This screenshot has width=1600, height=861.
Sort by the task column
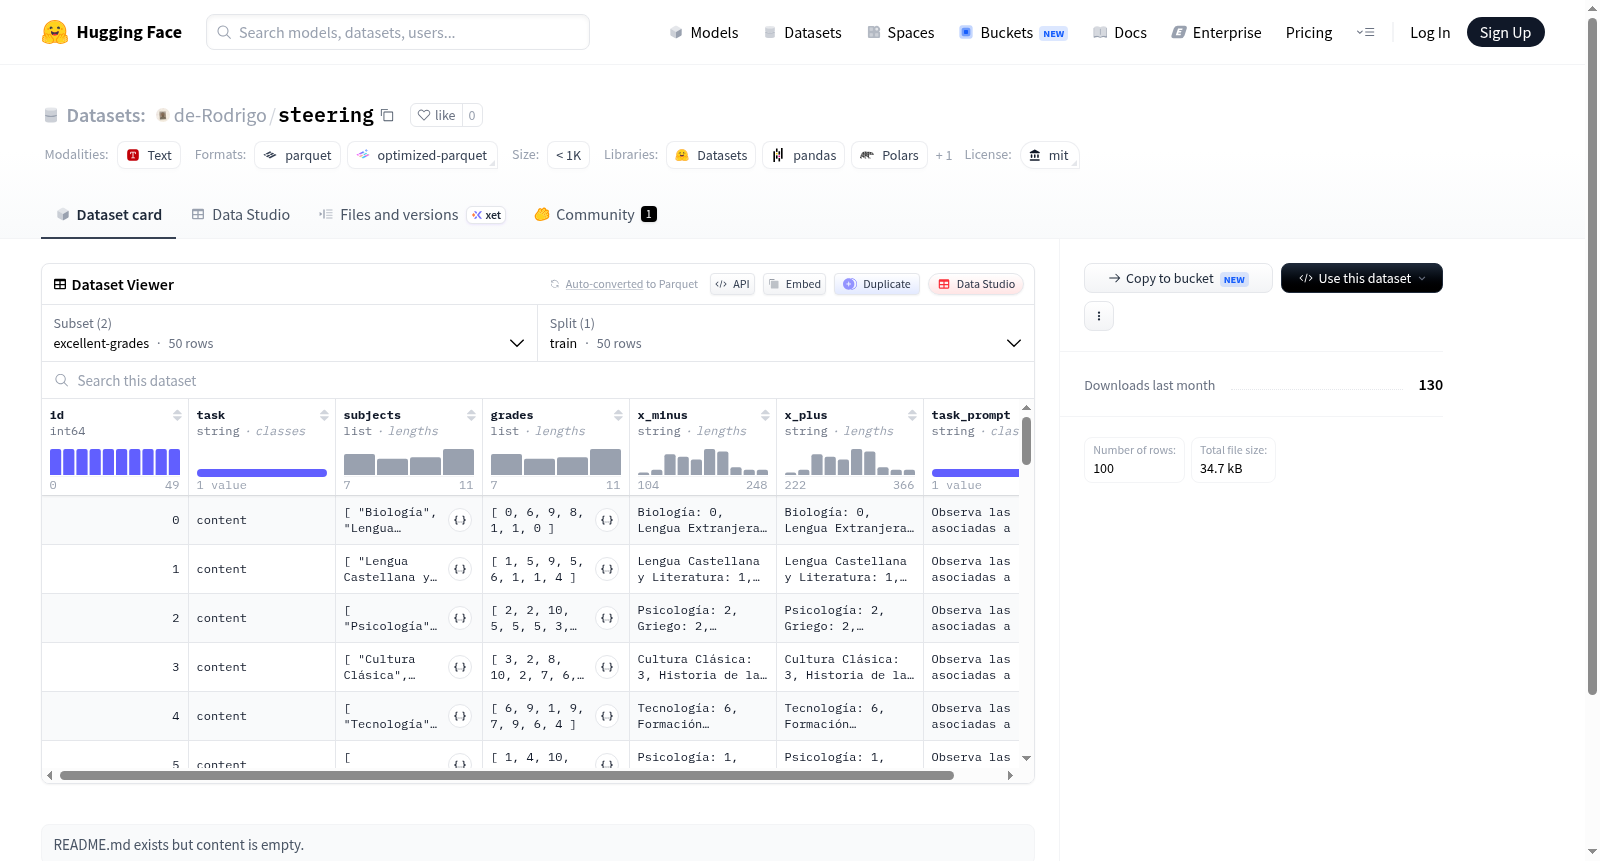click(324, 415)
